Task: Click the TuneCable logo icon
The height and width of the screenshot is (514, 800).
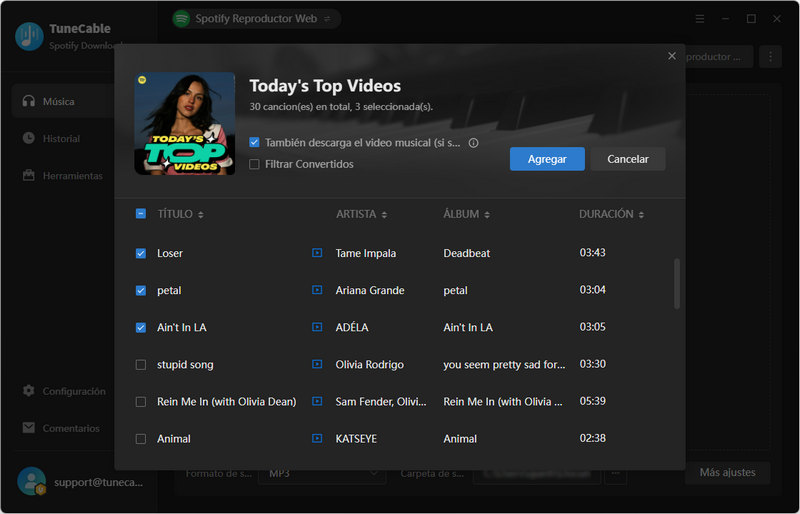Action: coord(29,36)
